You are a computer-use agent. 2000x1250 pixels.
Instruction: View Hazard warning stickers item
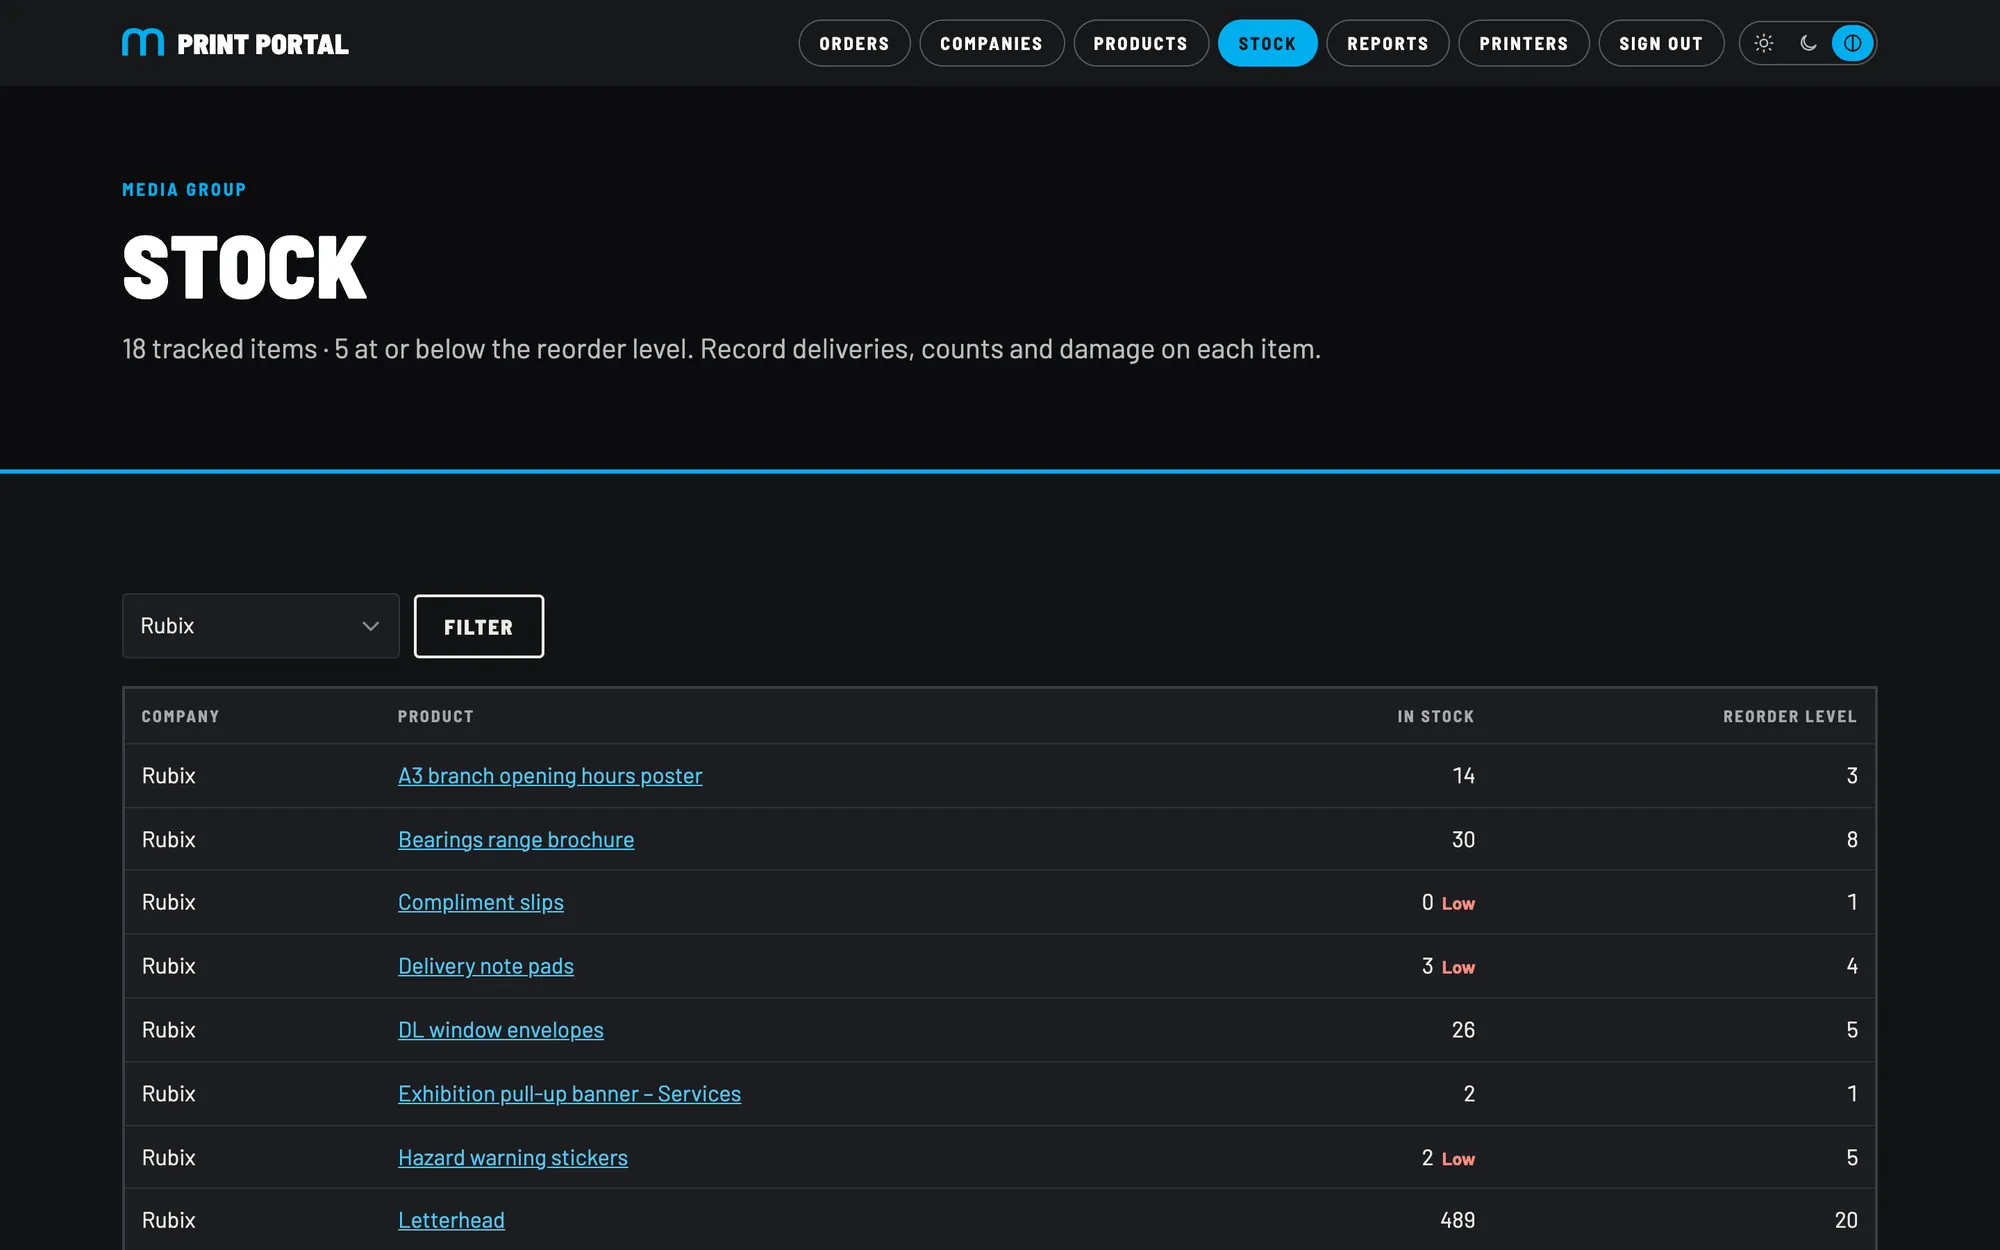[x=513, y=1158]
